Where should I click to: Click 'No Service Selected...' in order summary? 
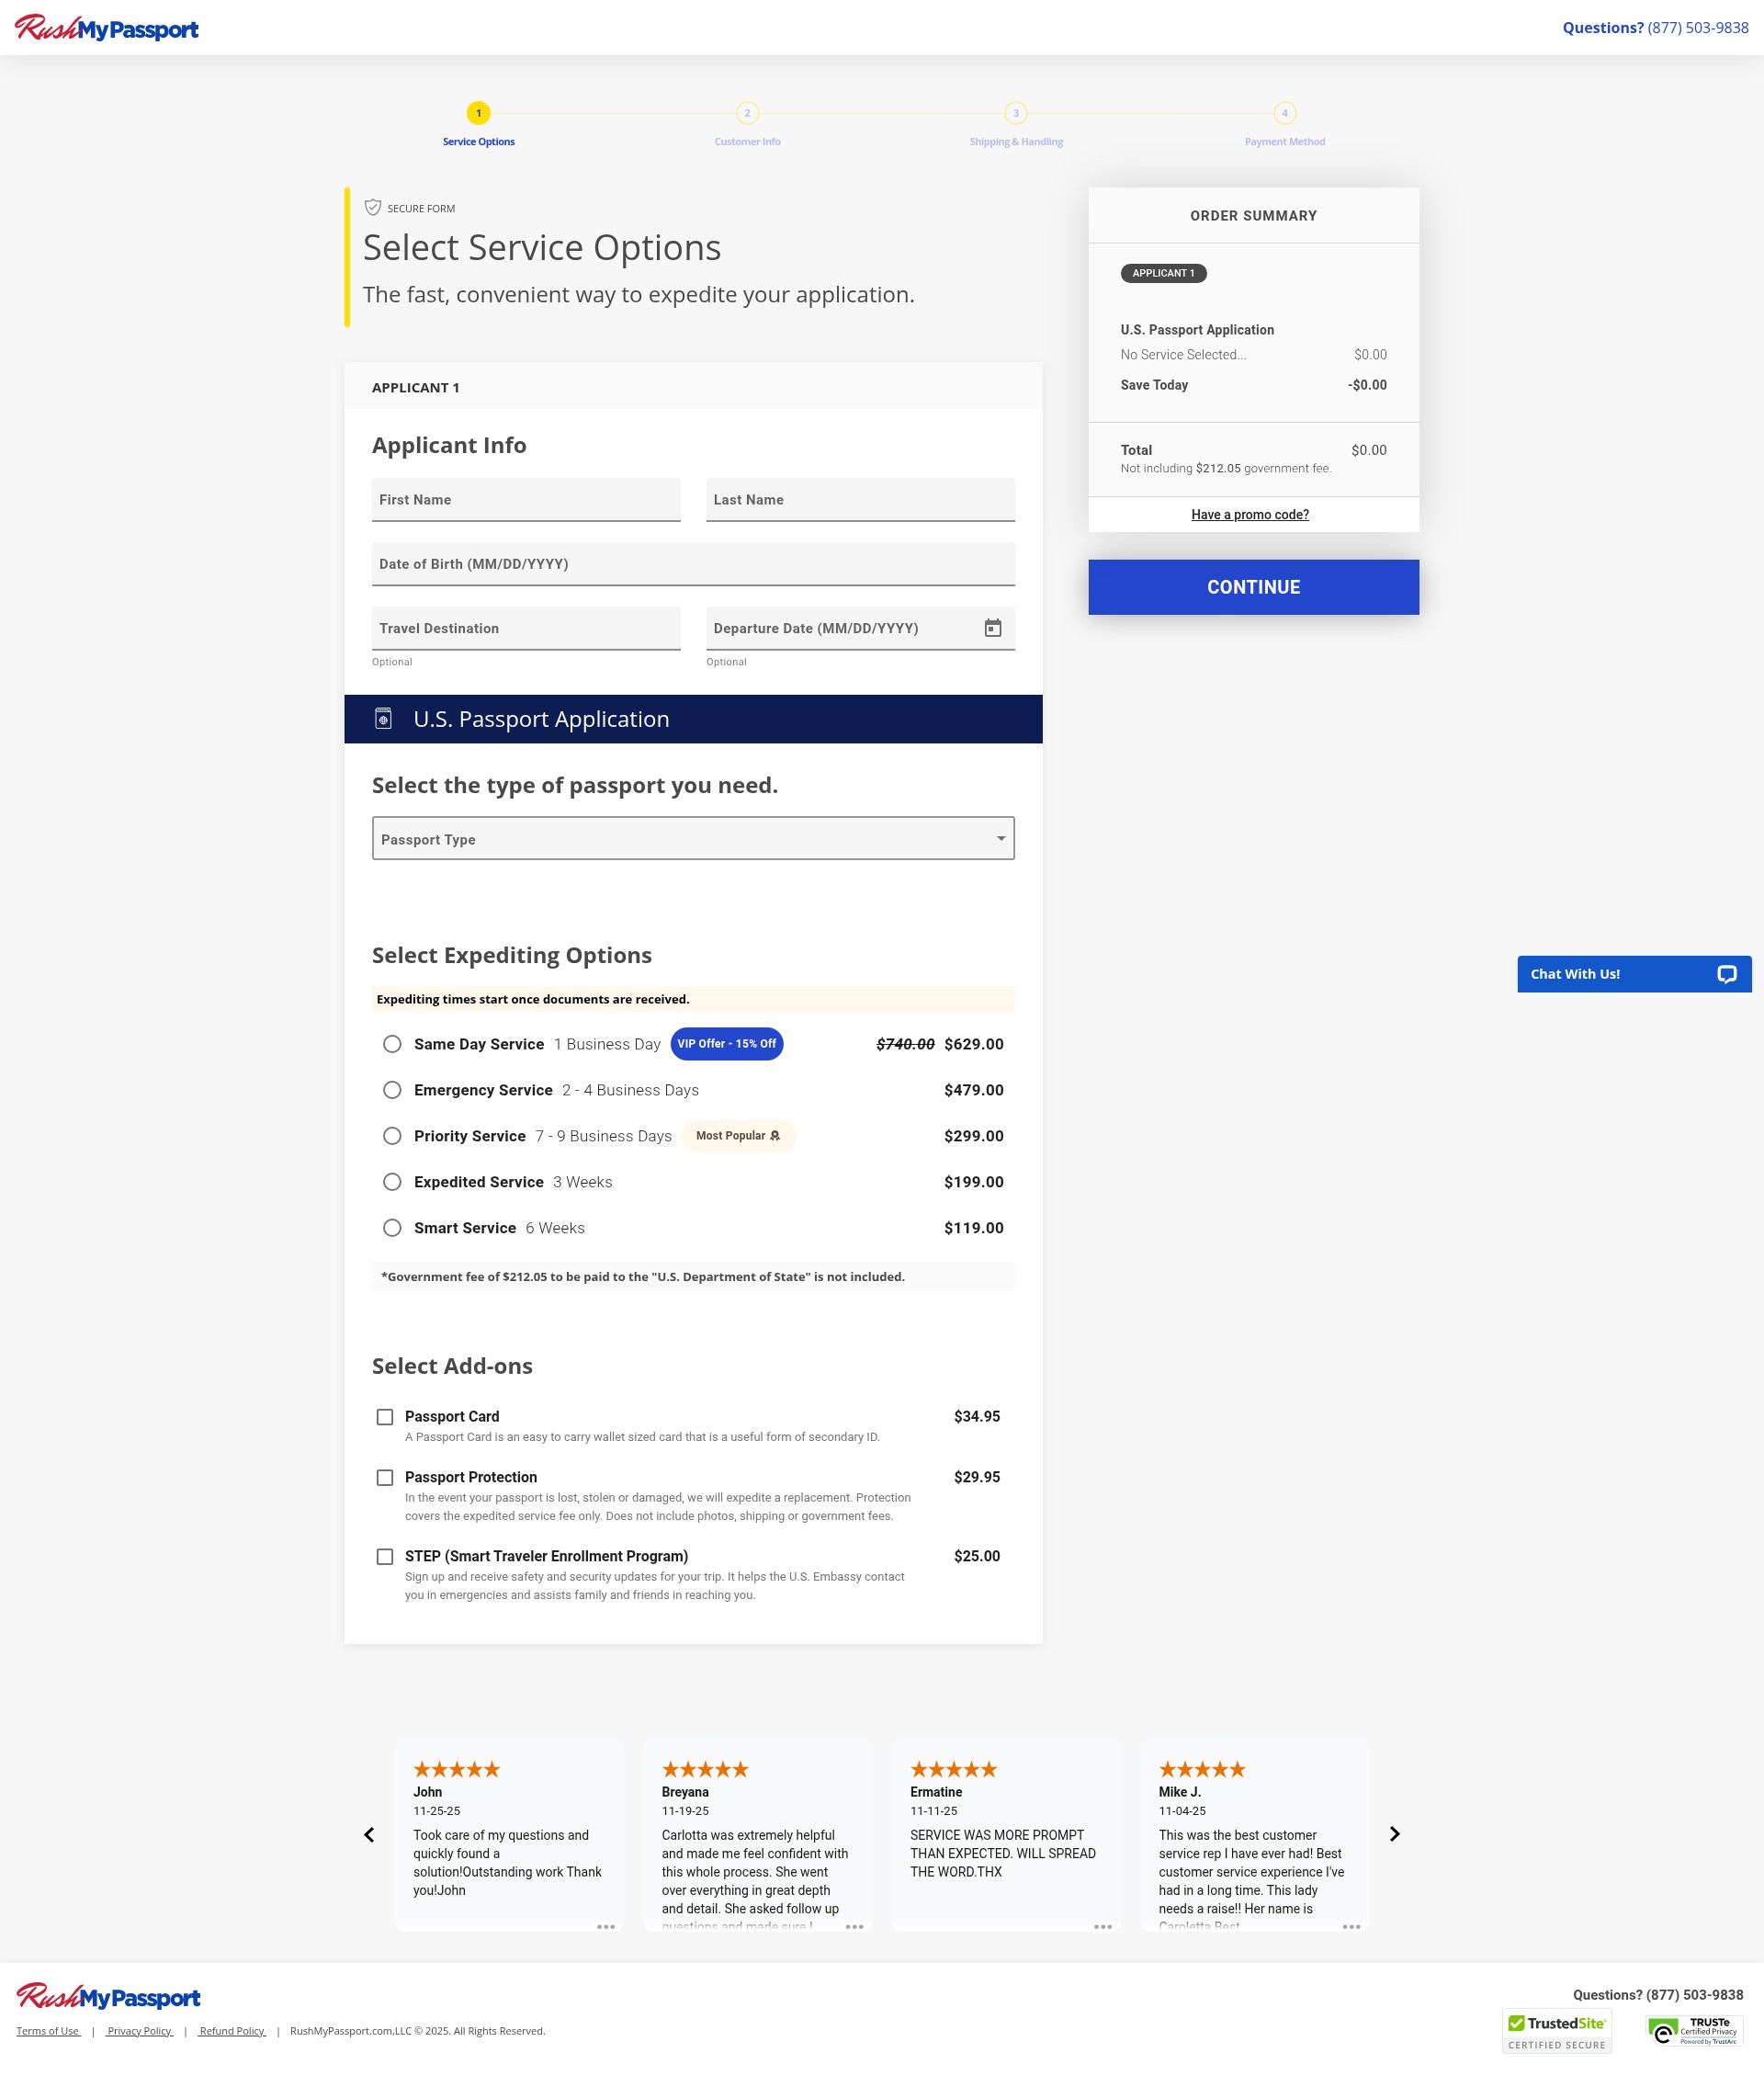[1183, 355]
